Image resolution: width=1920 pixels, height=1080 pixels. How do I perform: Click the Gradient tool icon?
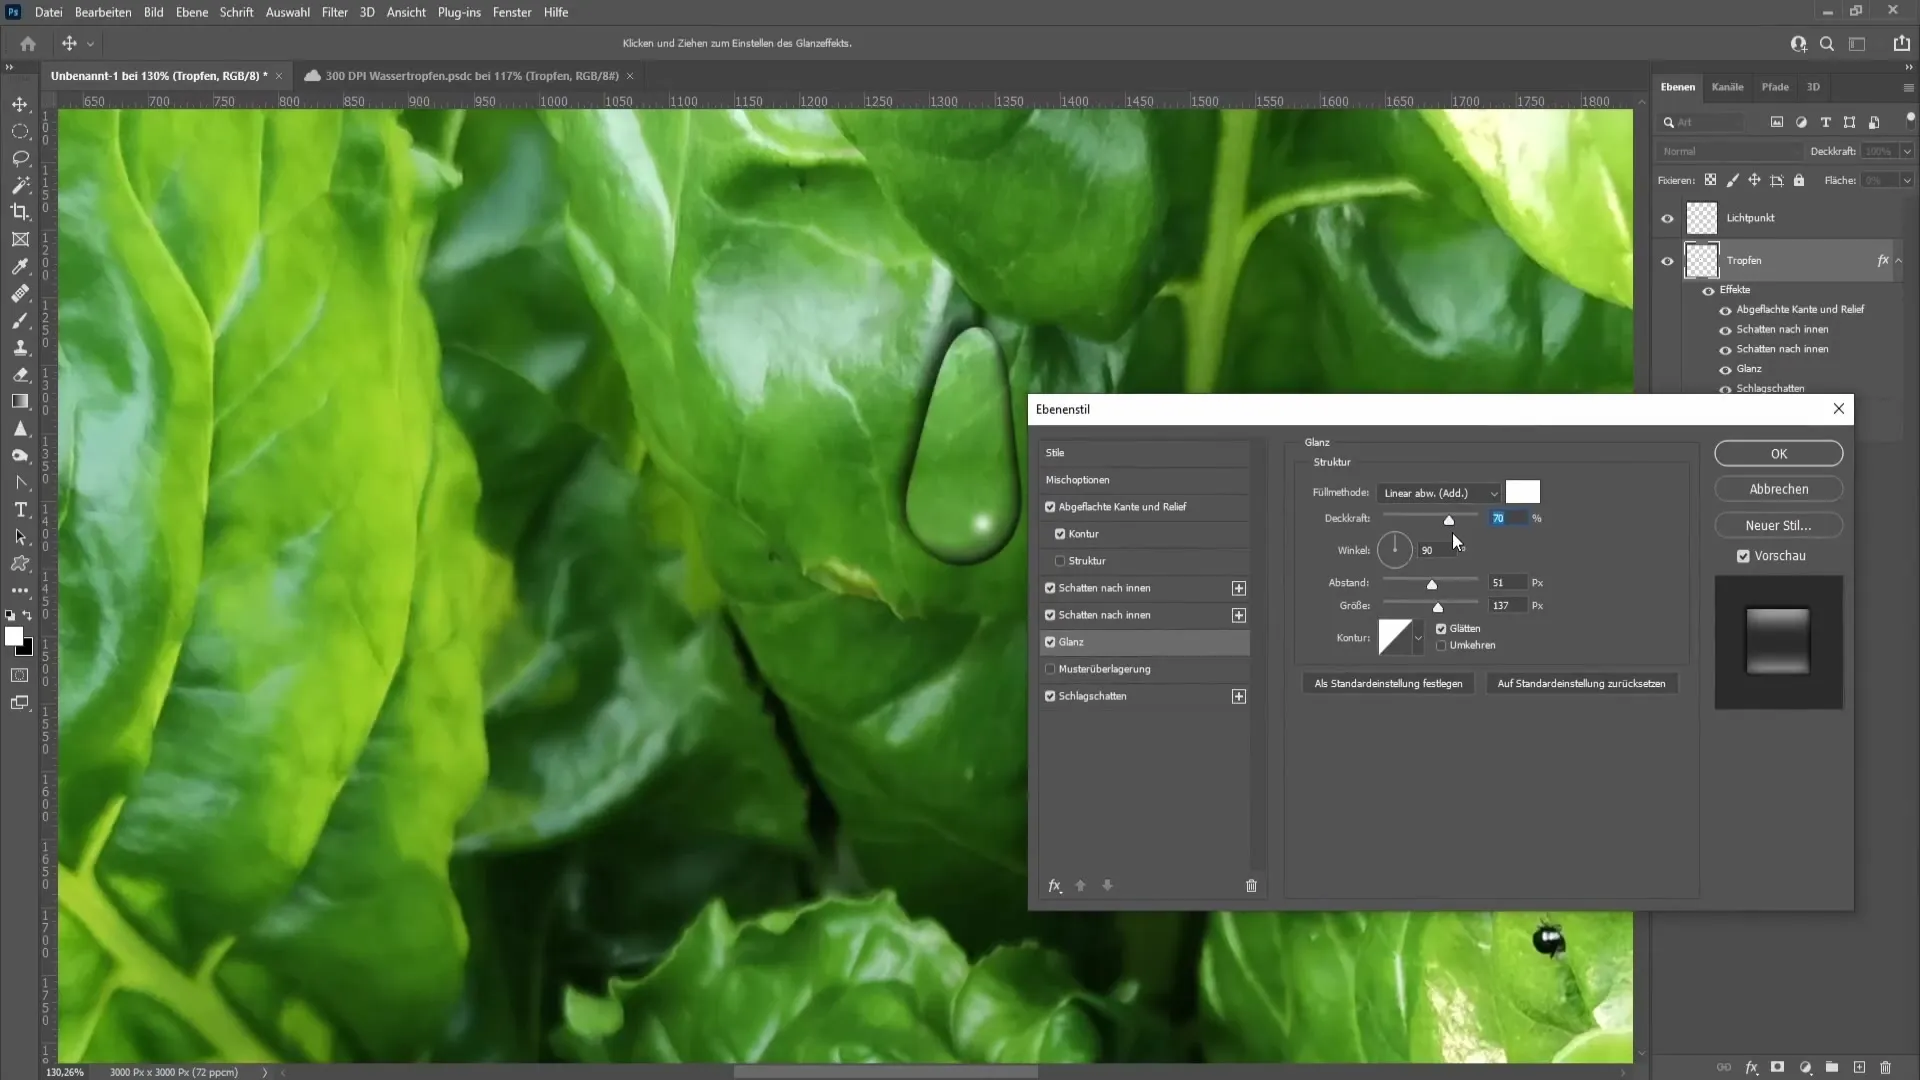click(18, 402)
